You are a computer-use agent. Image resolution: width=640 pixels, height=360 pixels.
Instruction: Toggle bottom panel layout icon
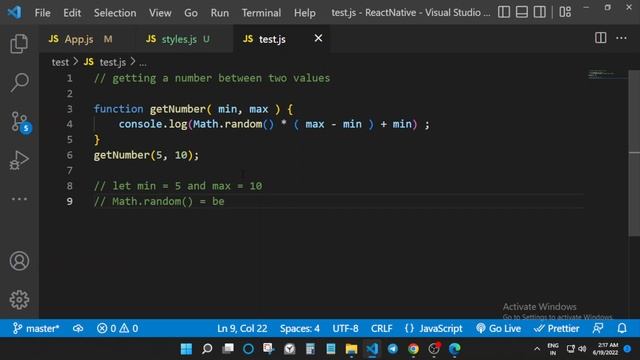coord(522,12)
